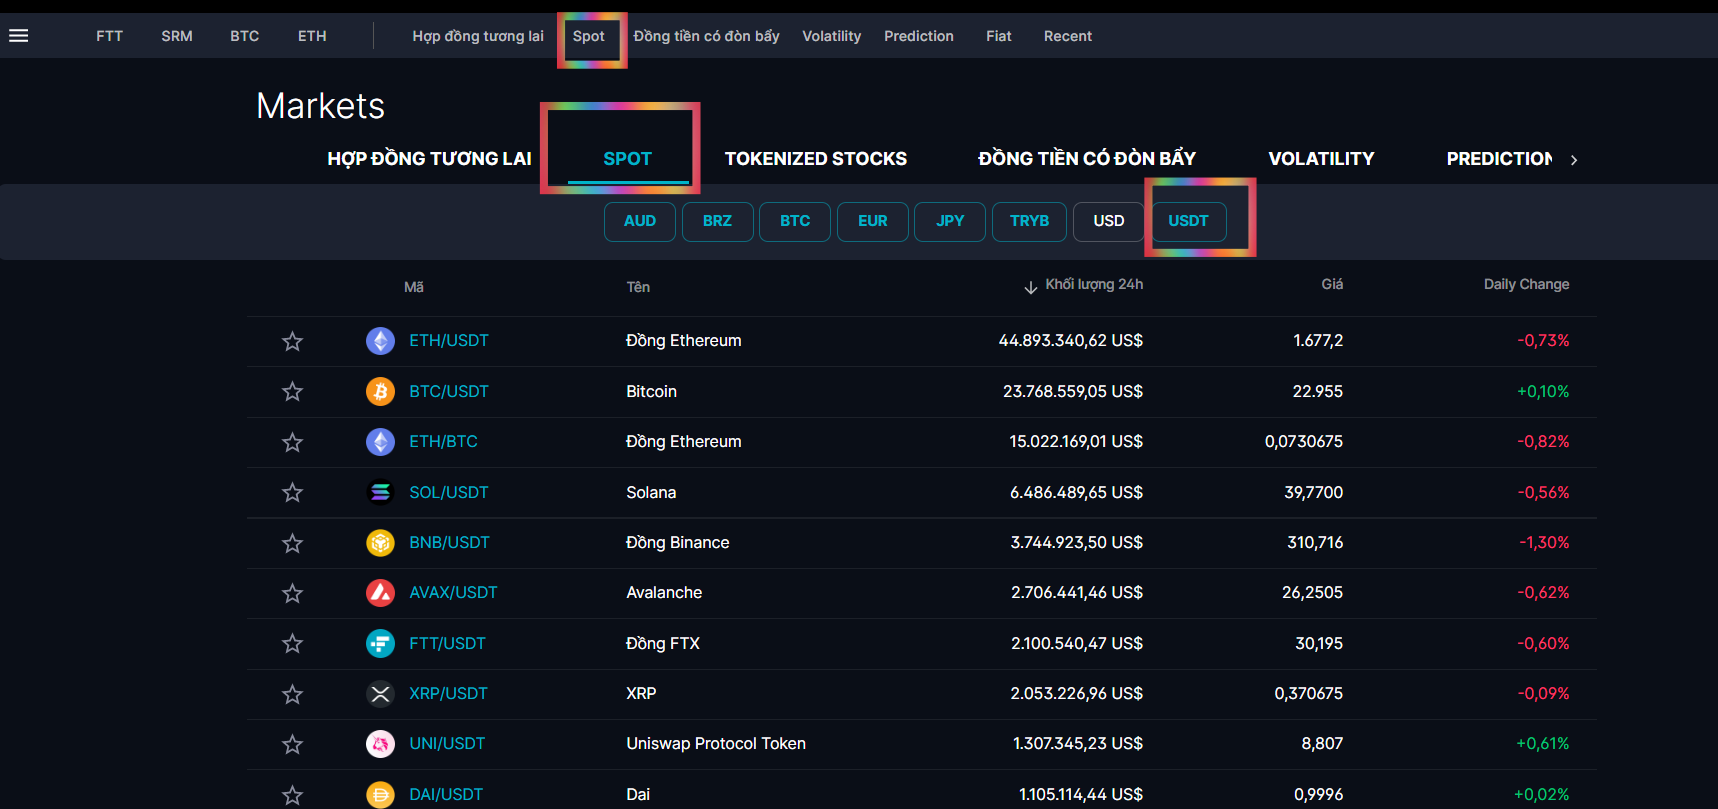Switch to TOKENIZED STOCKS tab
The image size is (1718, 809).
[x=816, y=159]
